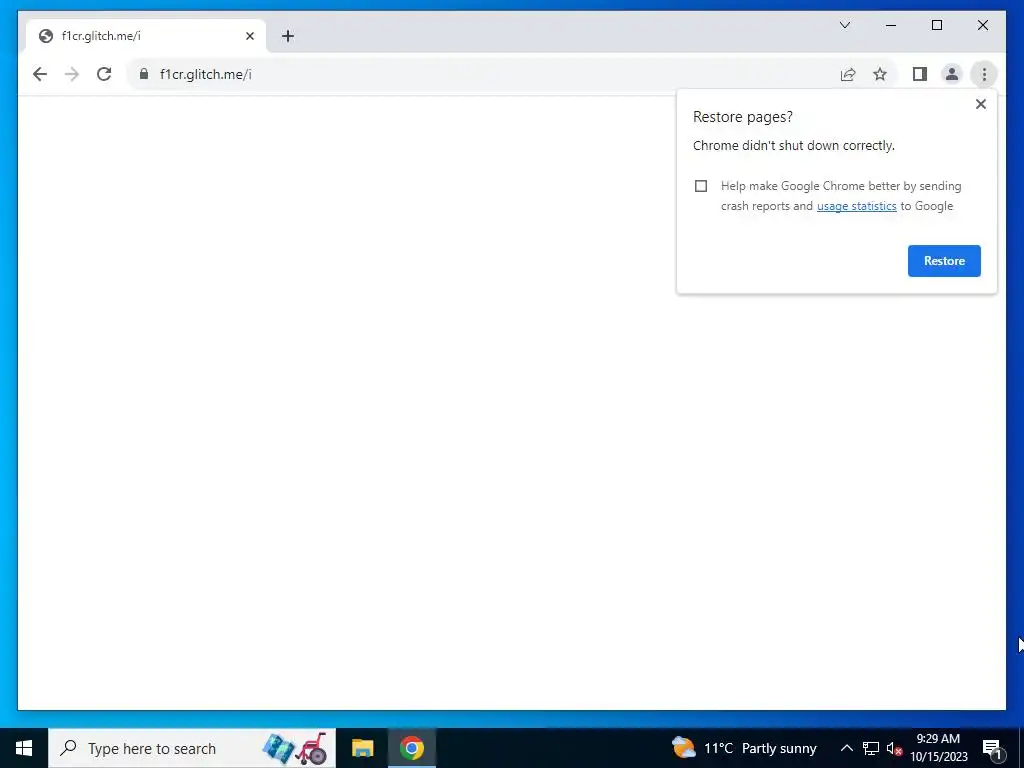Open the notification center

992,748
